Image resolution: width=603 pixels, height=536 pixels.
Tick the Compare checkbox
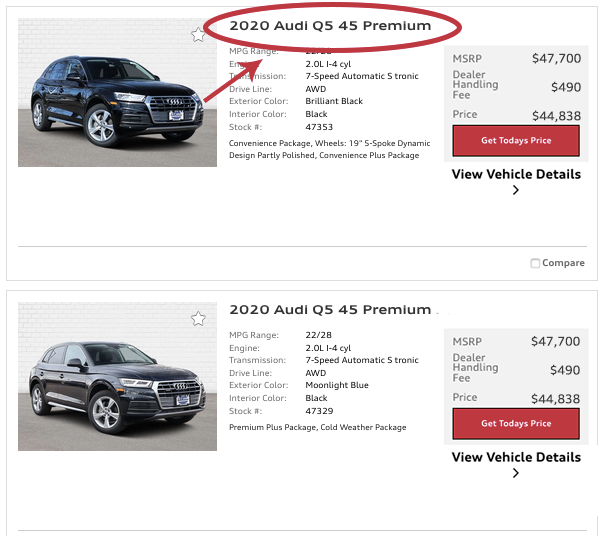click(x=535, y=263)
